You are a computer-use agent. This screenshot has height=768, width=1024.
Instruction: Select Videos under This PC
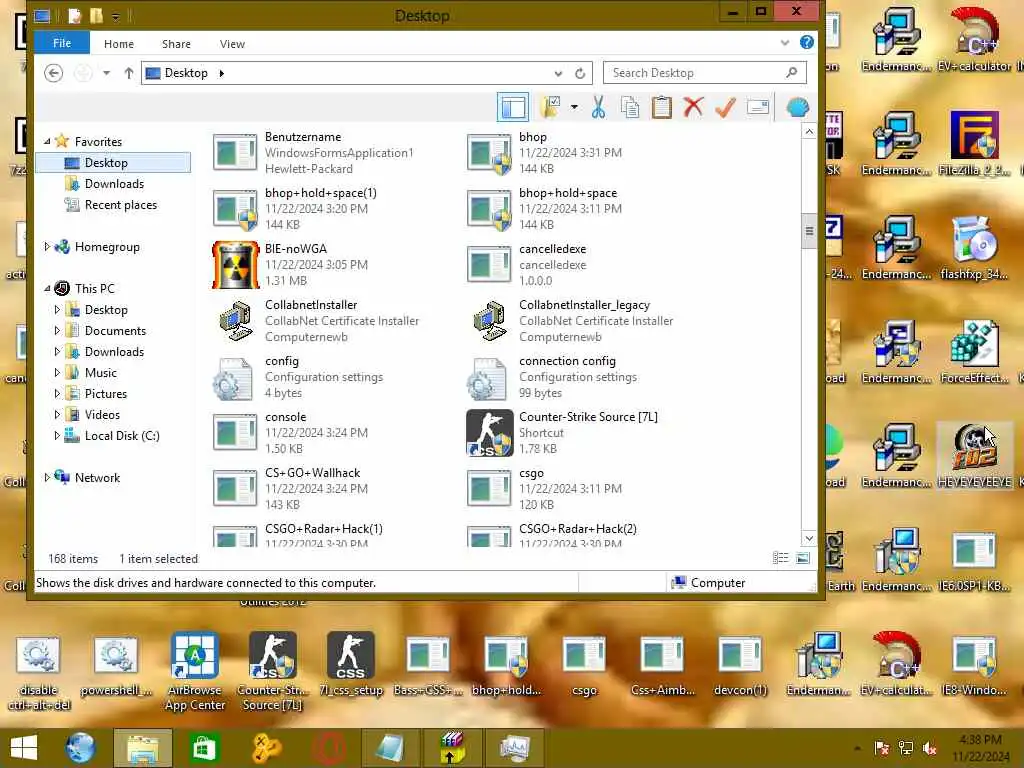pos(103,414)
